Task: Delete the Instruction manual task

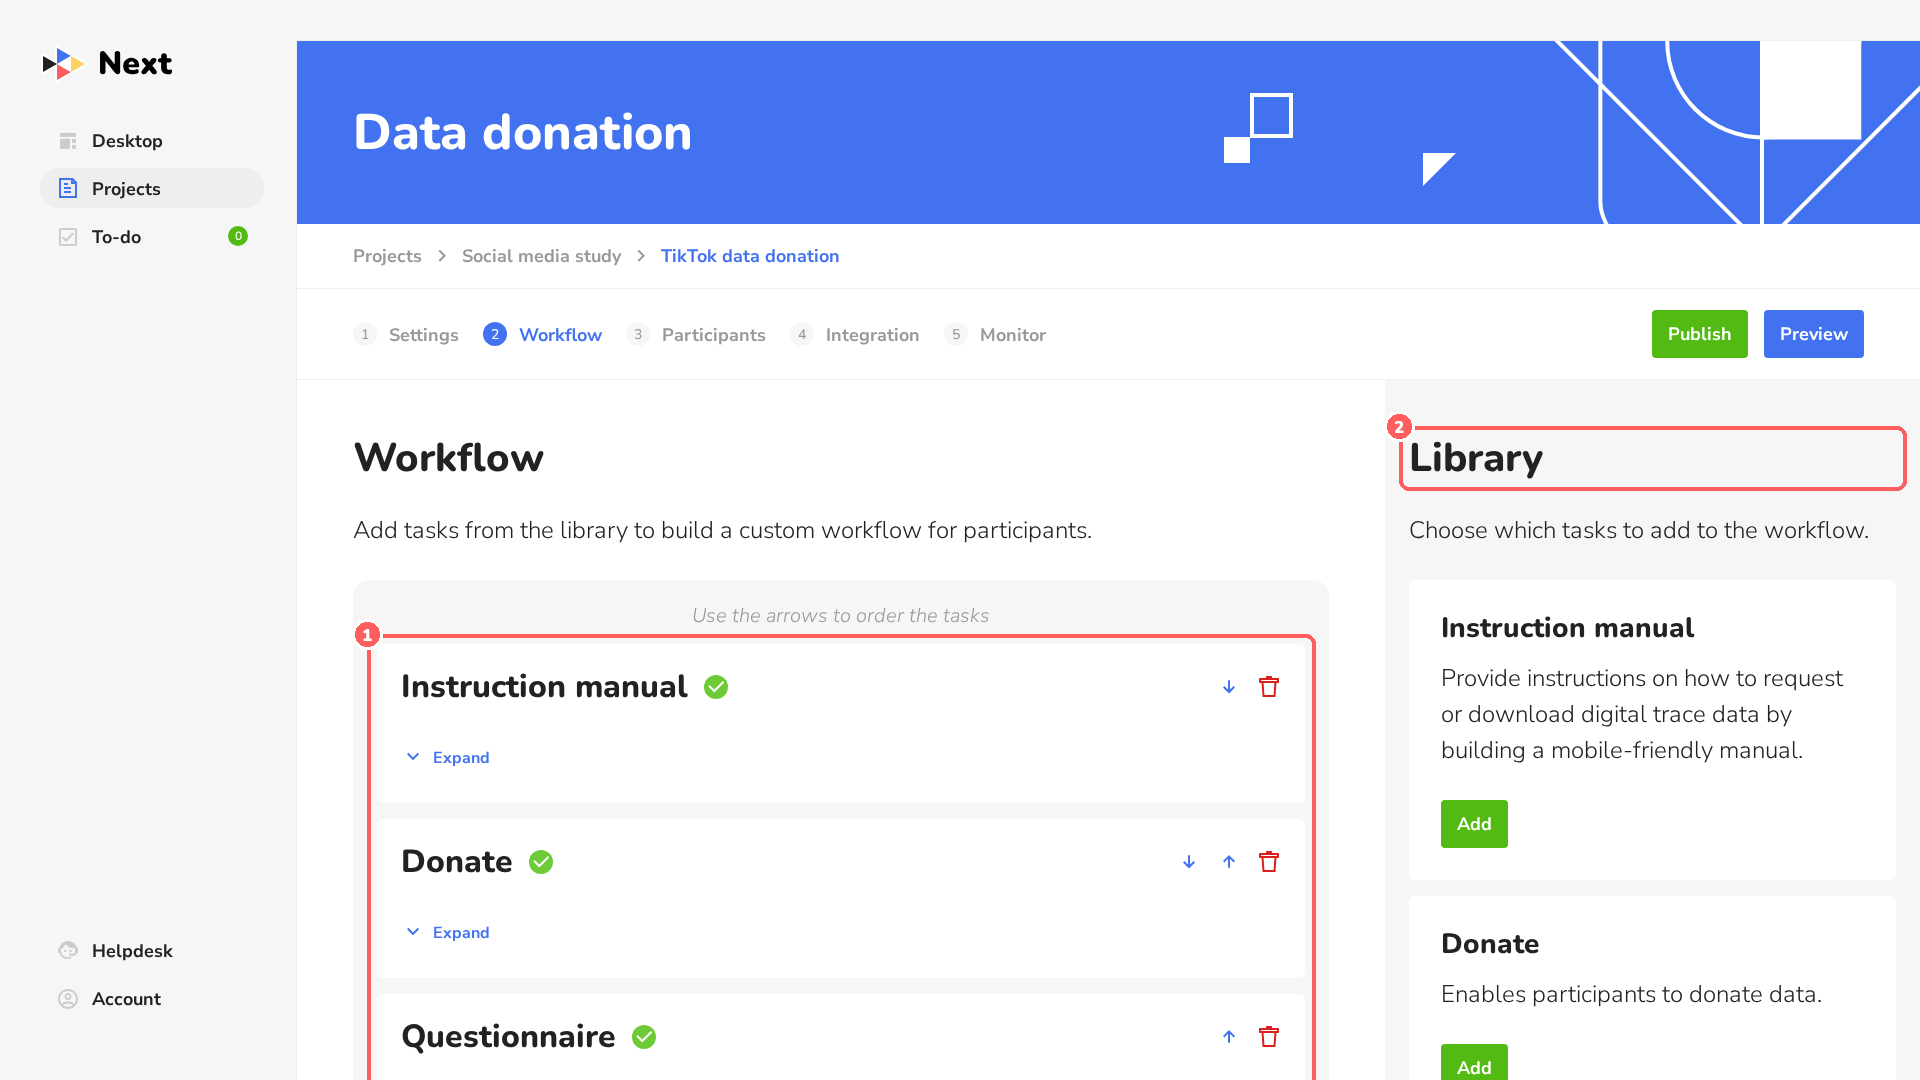Action: click(1269, 687)
